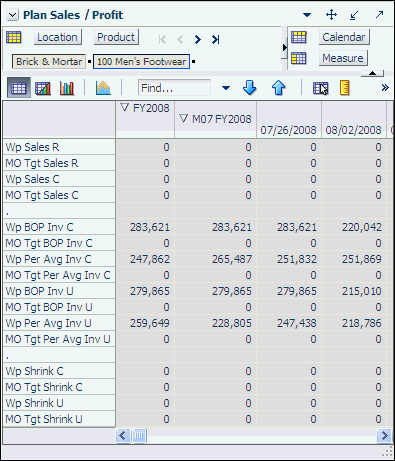Select the MO Tgt Per Avg Inv C row header
Viewport: 395px width, 461px height.
[x=59, y=275]
